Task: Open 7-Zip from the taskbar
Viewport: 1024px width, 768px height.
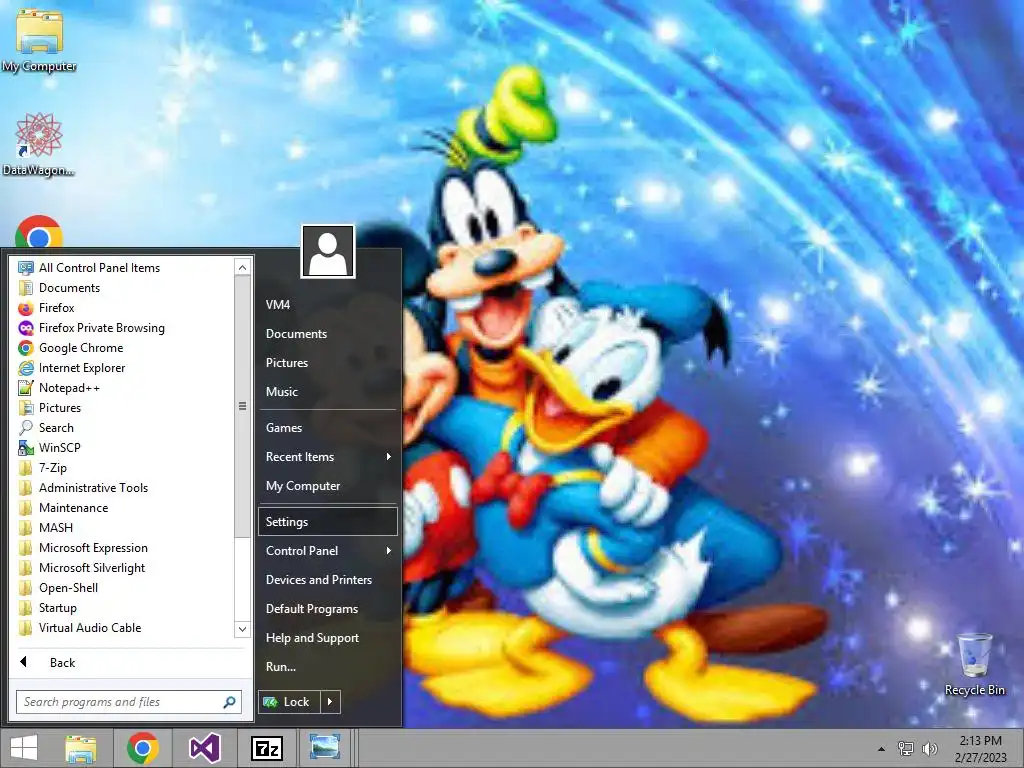Action: 266,748
